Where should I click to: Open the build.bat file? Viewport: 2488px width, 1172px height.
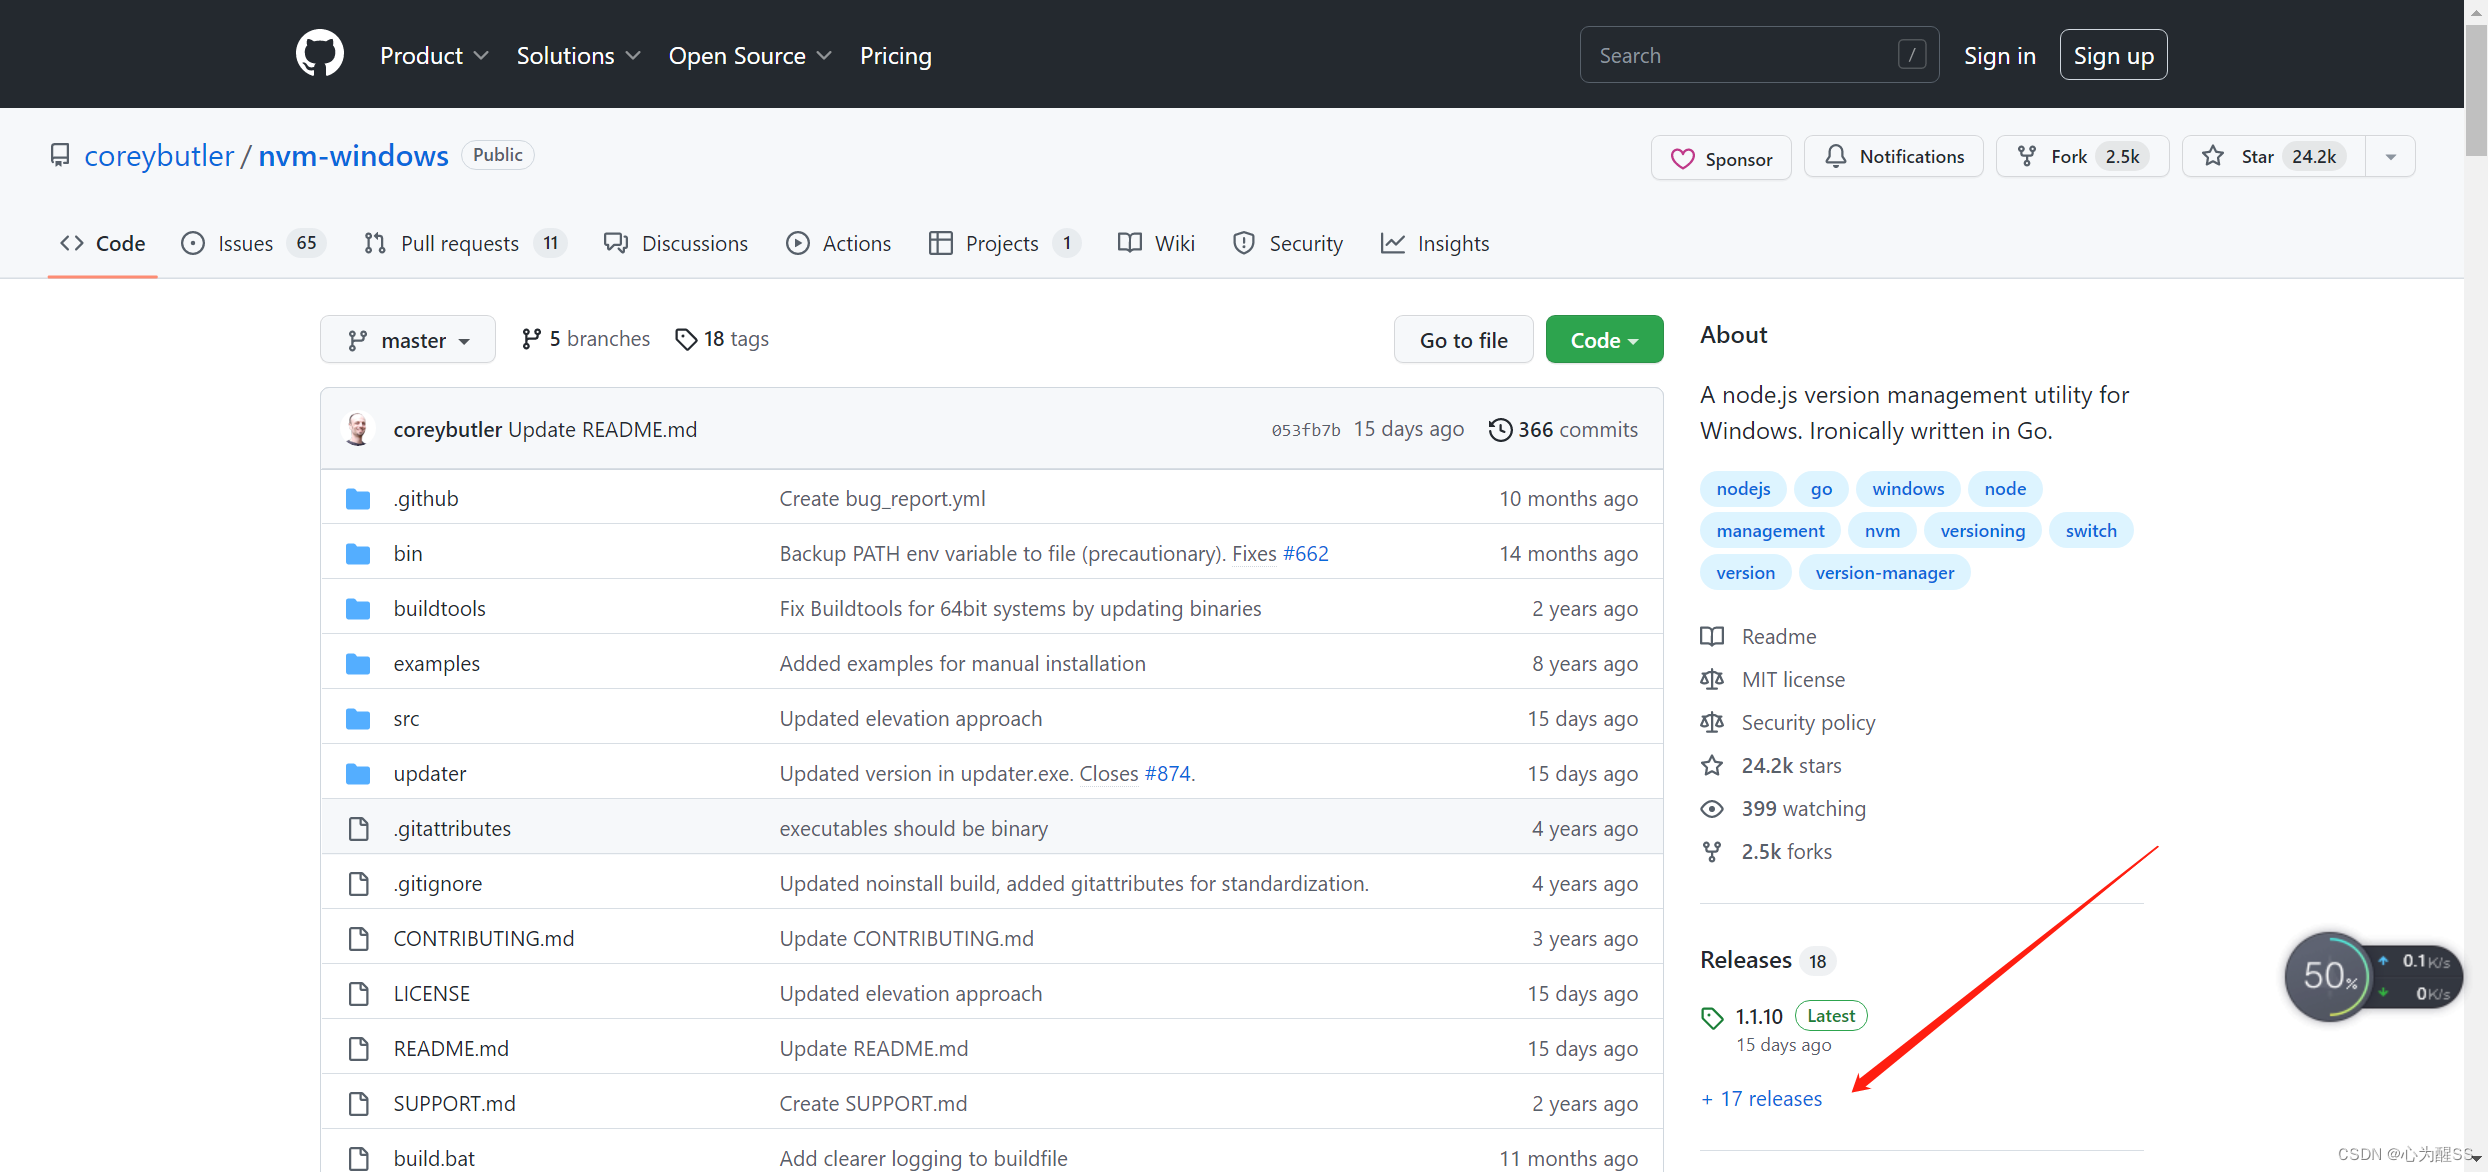point(434,1158)
